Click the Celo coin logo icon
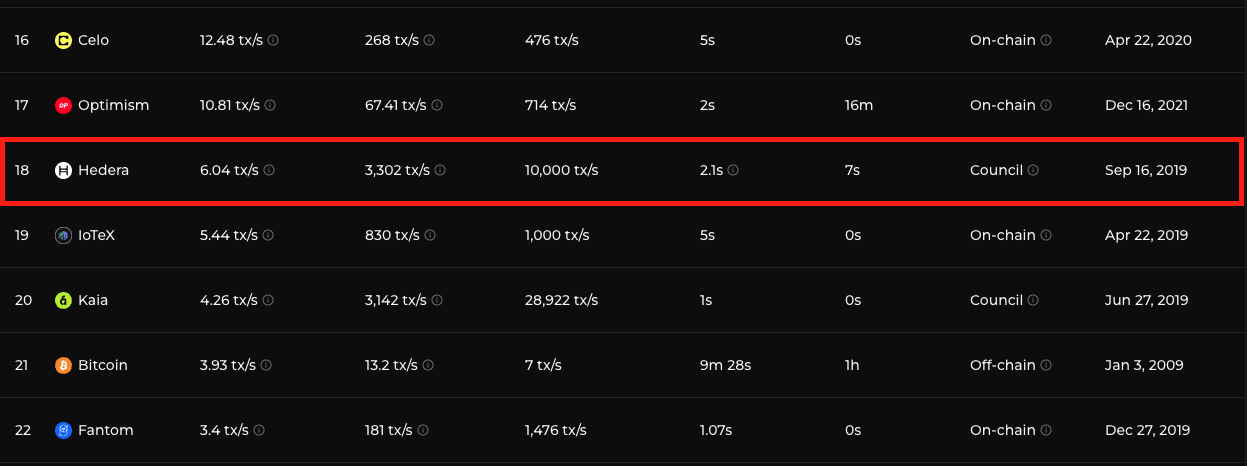Image resolution: width=1247 pixels, height=466 pixels. [63, 41]
